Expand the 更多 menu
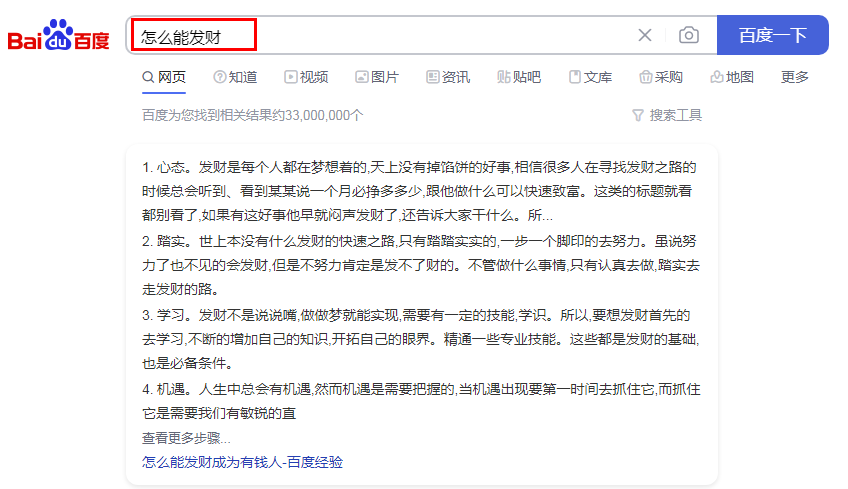The height and width of the screenshot is (489, 848). [x=794, y=77]
